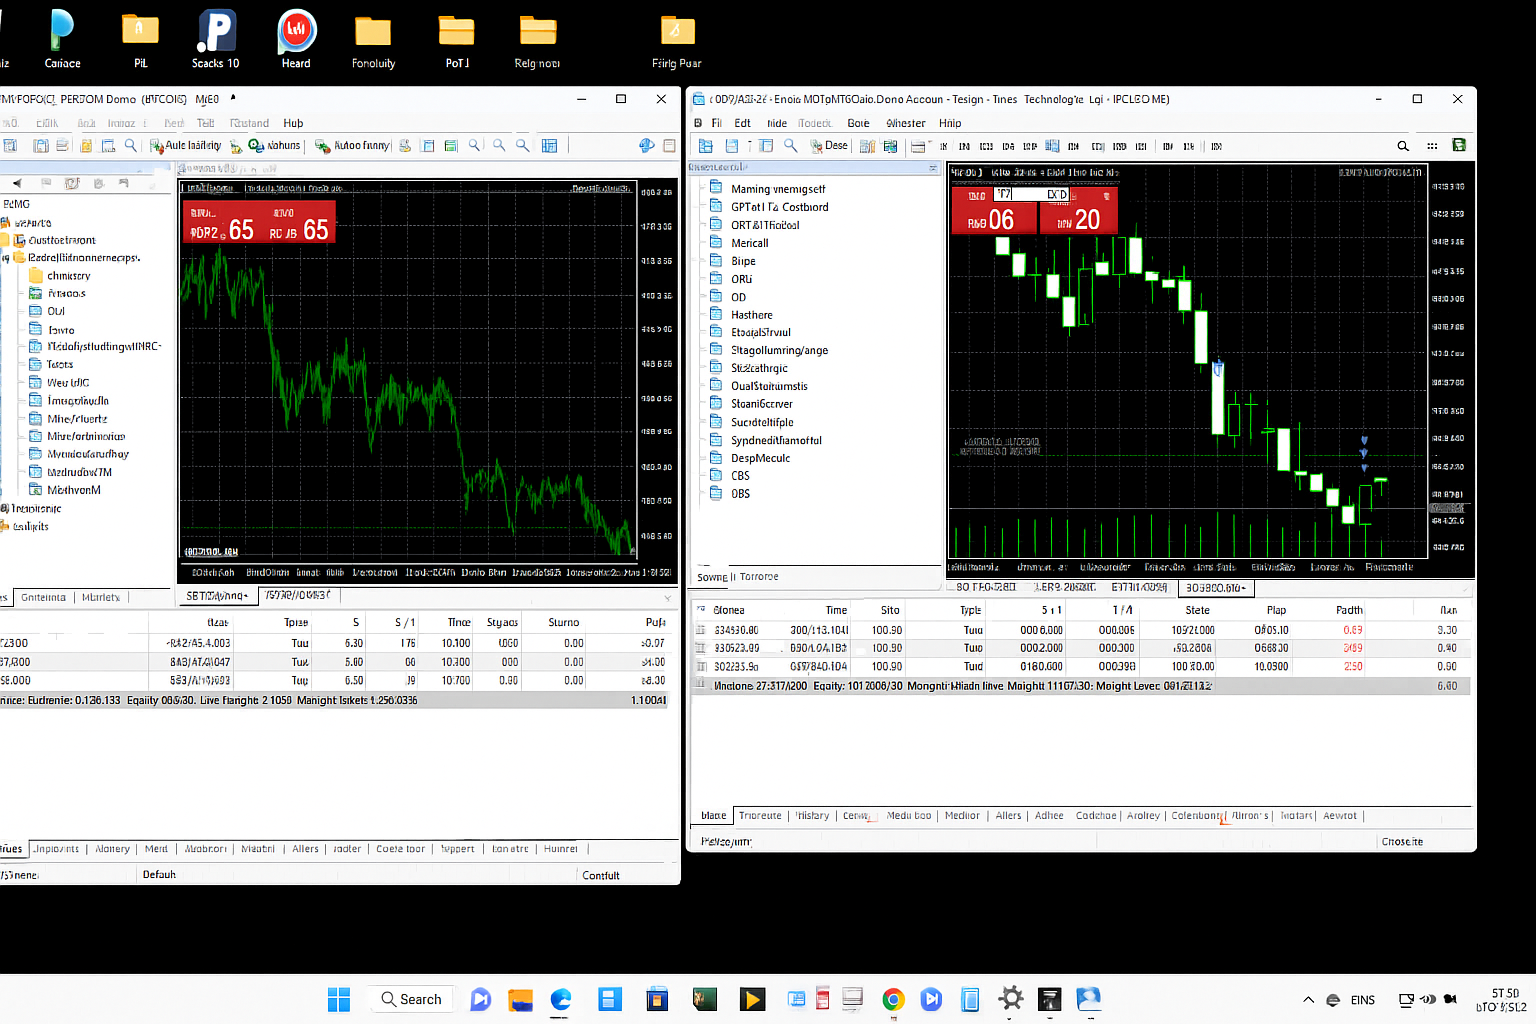Open Chrome from the Windows taskbar
Viewport: 1536px width, 1024px height.
893,999
